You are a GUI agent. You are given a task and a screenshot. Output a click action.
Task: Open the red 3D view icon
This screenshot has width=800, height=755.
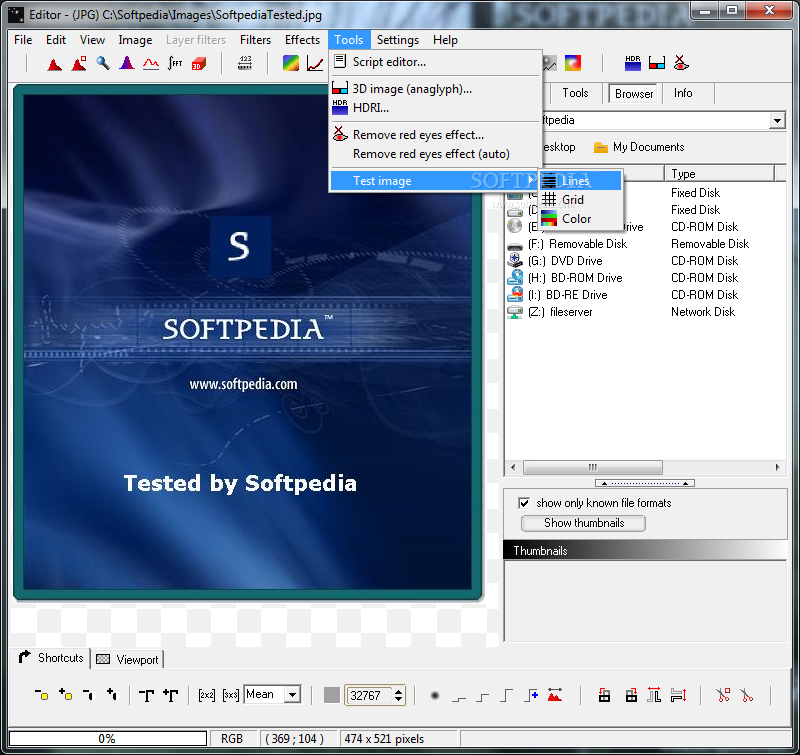tap(199, 64)
